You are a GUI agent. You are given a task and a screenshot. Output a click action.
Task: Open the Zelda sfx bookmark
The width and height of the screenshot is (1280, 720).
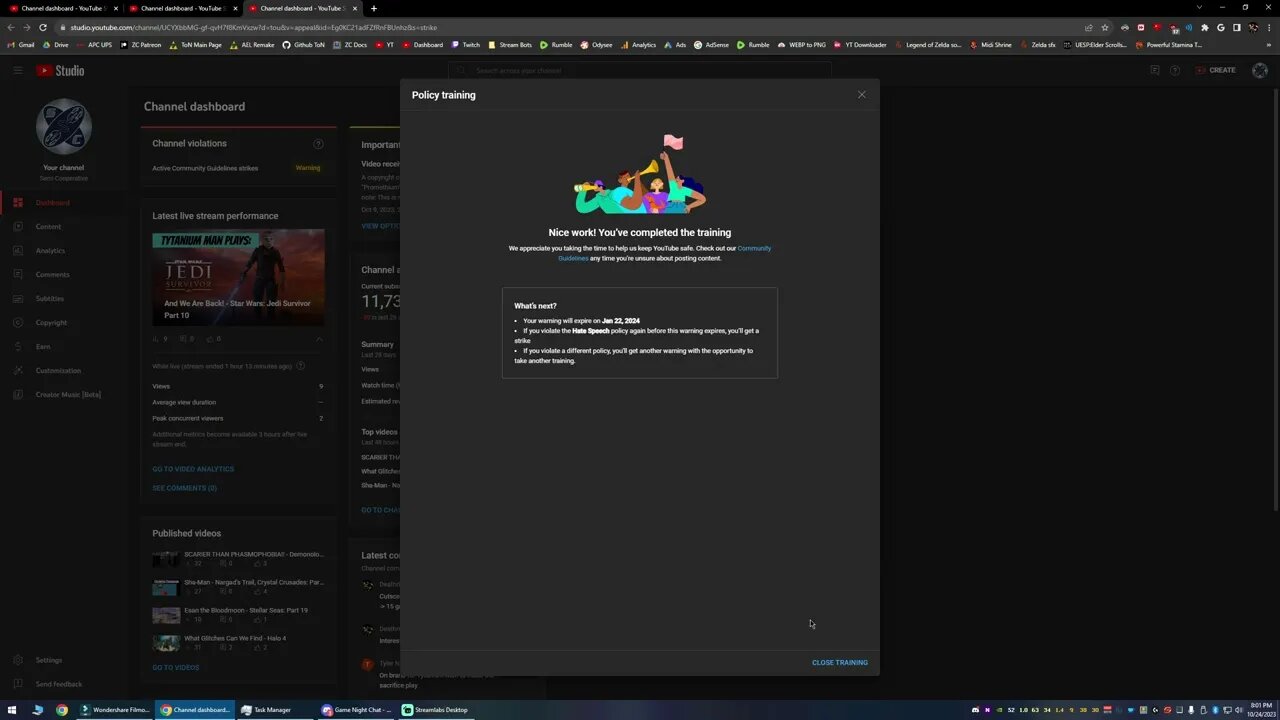1038,45
